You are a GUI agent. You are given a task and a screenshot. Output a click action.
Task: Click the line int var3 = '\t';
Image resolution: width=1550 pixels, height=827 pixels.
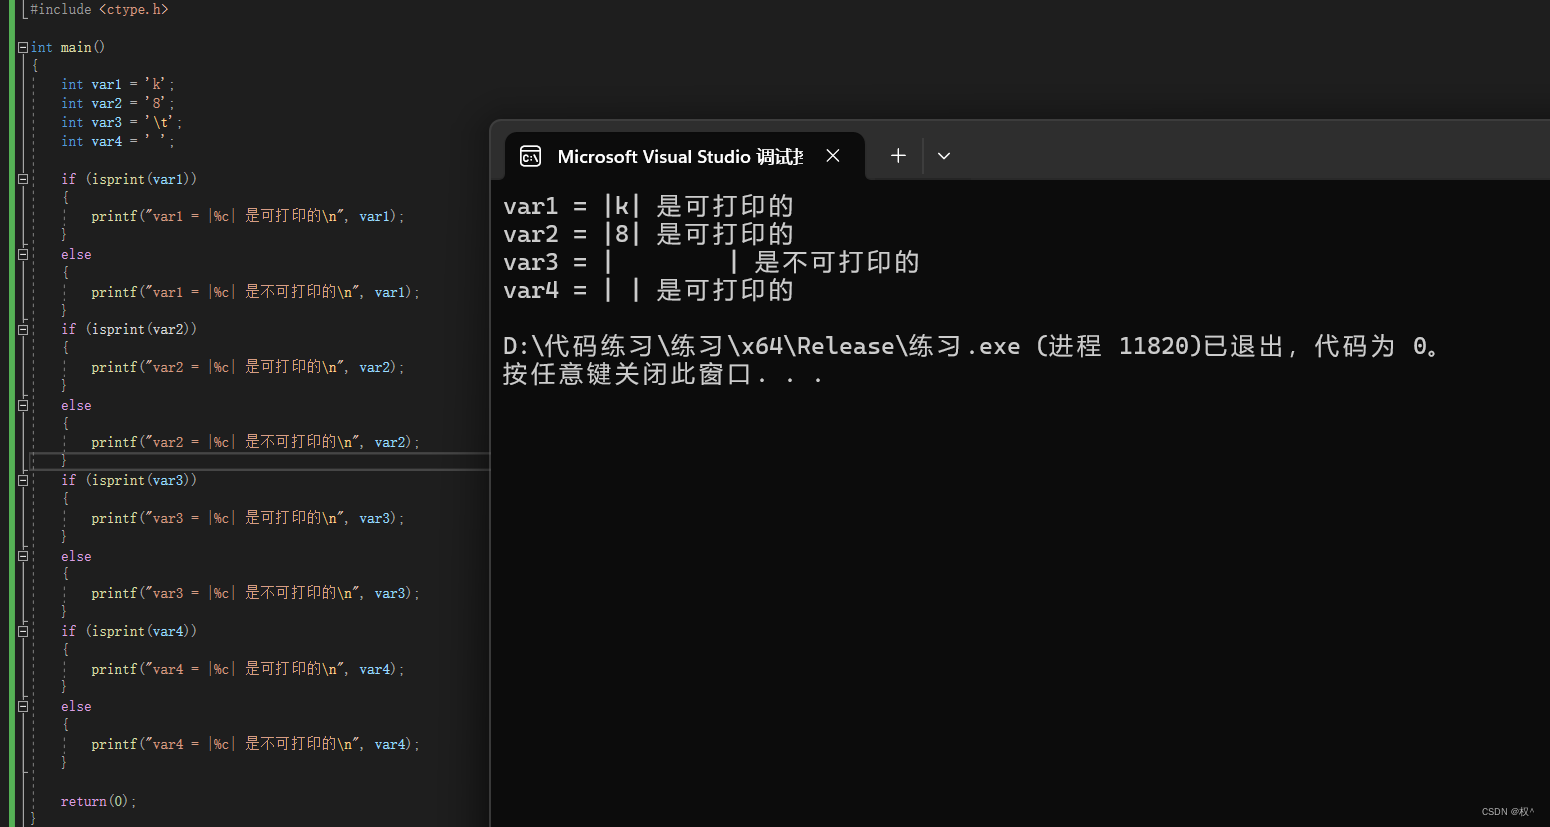[121, 122]
